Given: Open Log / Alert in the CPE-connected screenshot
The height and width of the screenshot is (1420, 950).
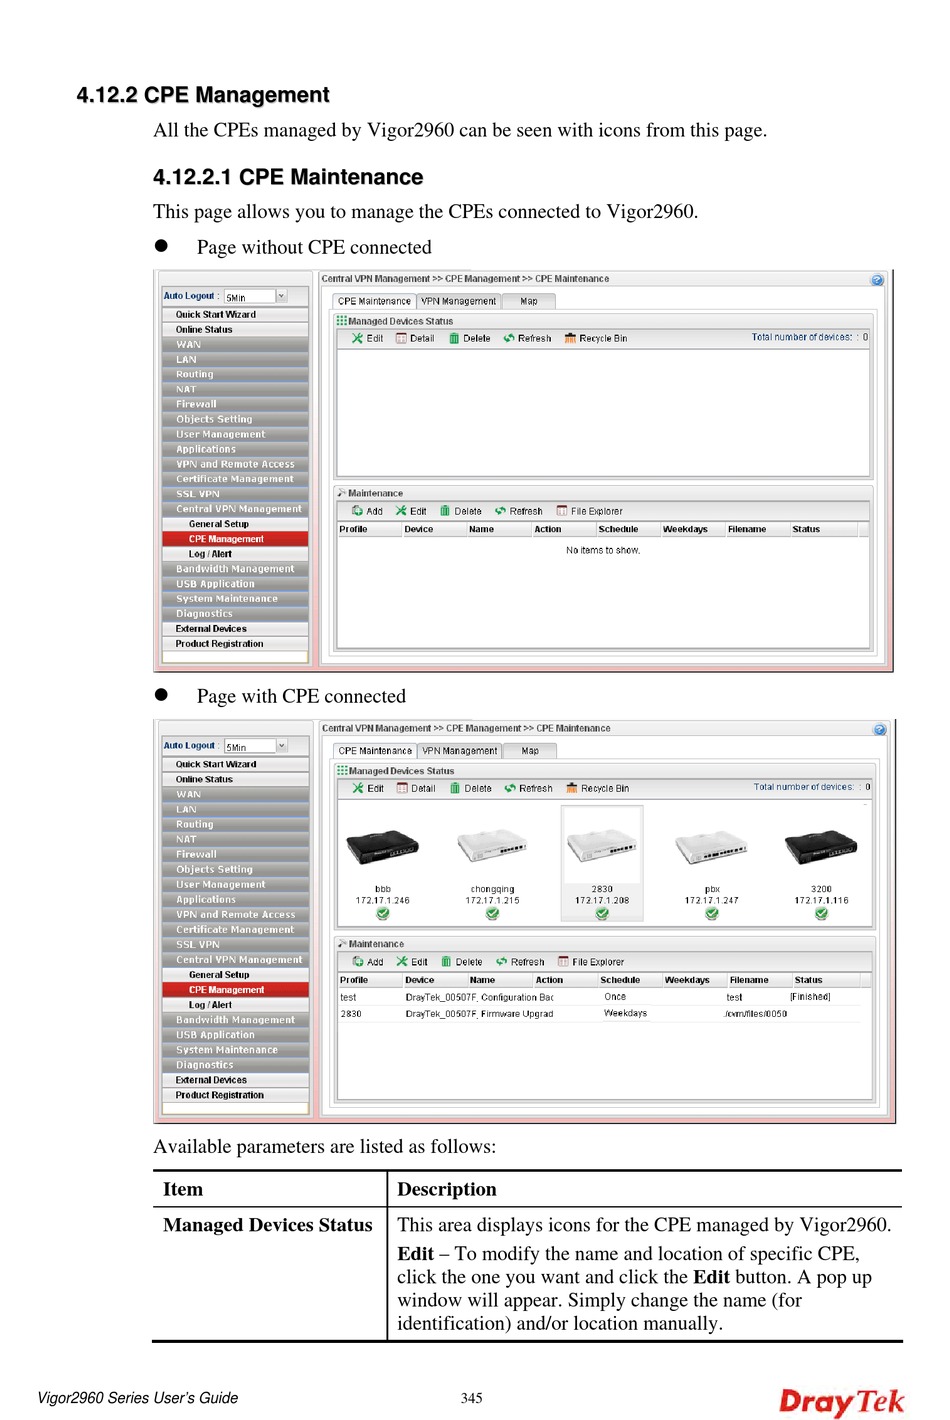Looking at the screenshot, I should click(235, 1004).
